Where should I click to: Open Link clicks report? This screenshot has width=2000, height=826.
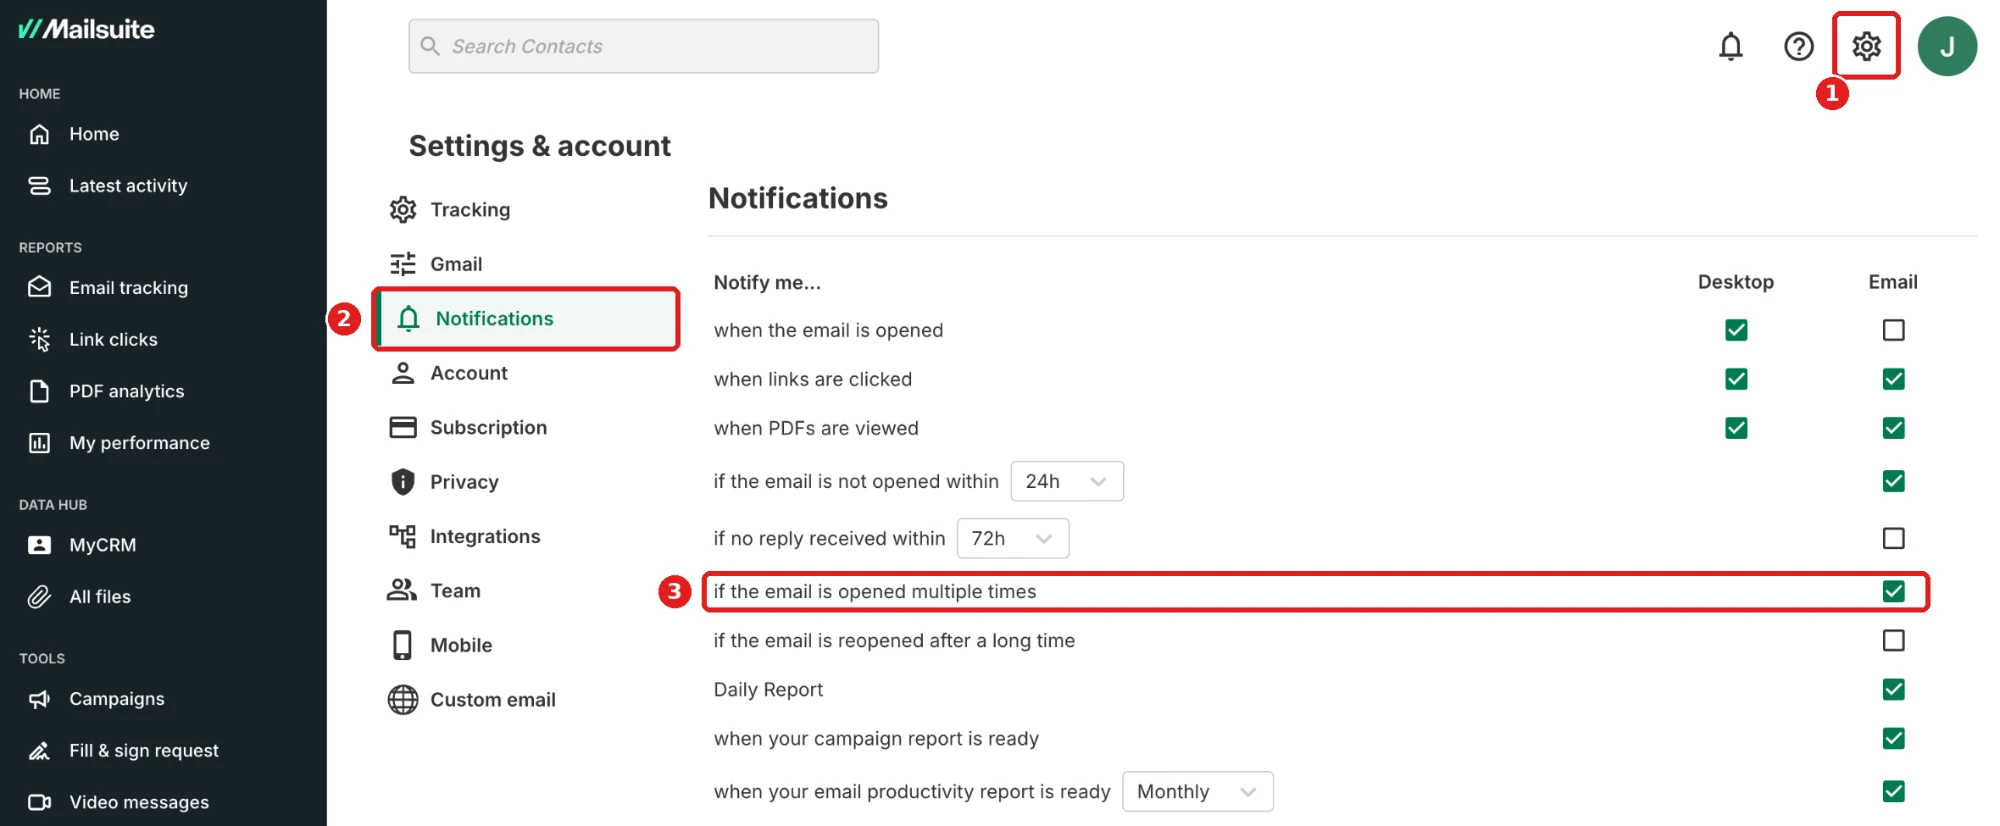pos(113,340)
